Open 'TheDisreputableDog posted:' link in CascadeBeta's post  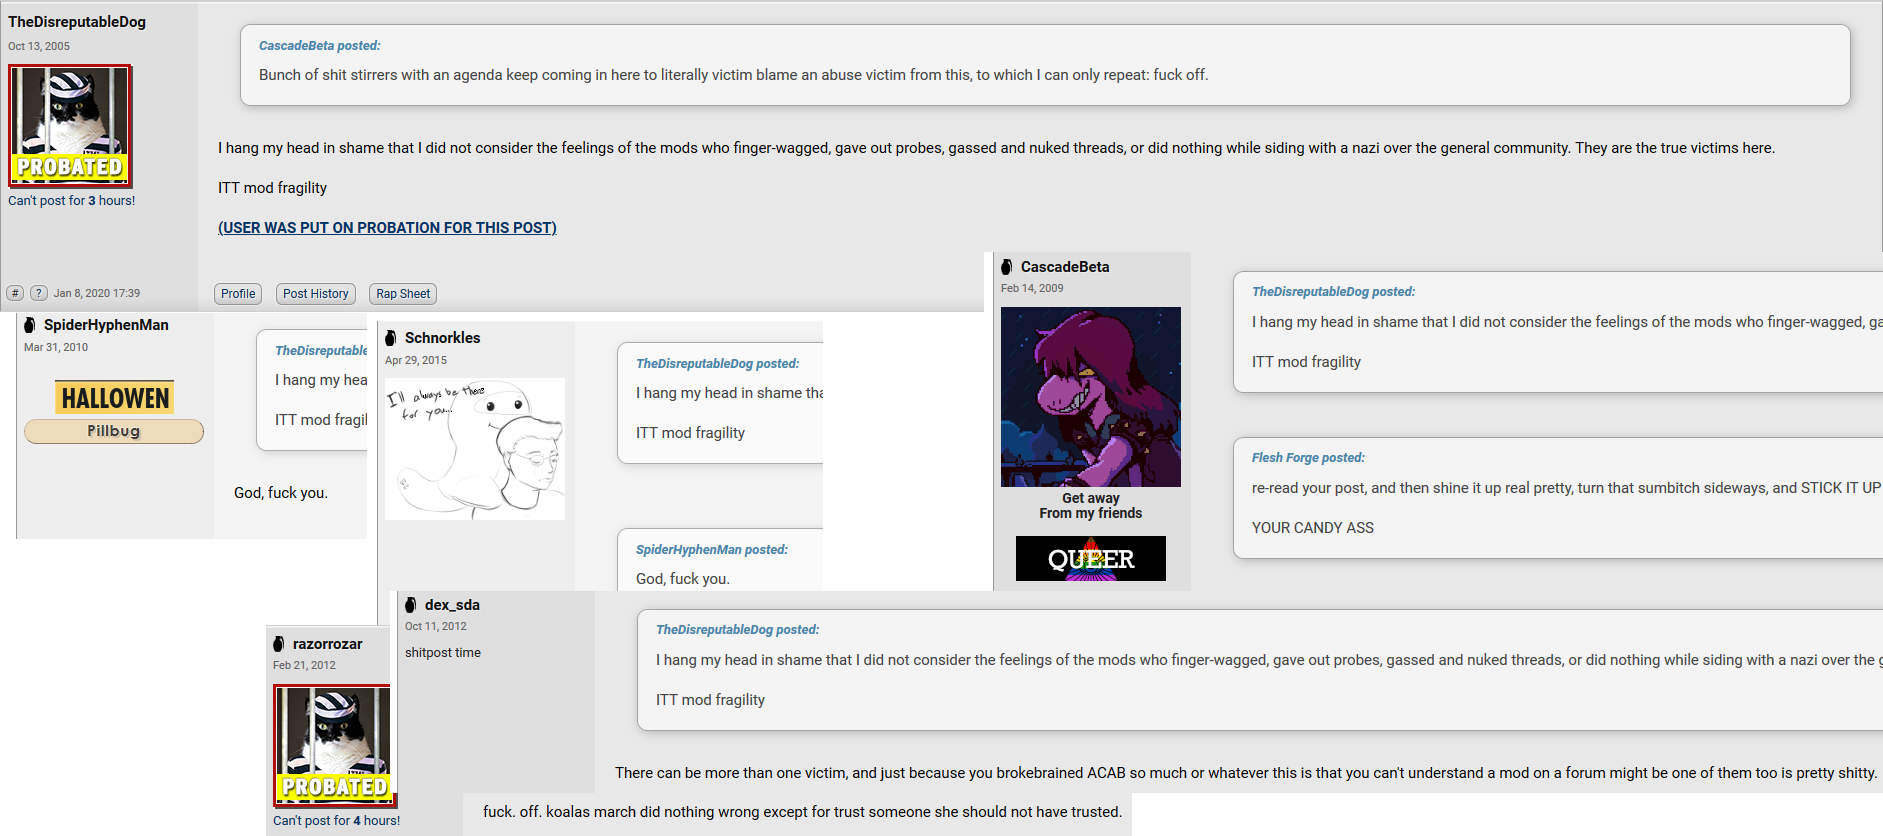1334,292
